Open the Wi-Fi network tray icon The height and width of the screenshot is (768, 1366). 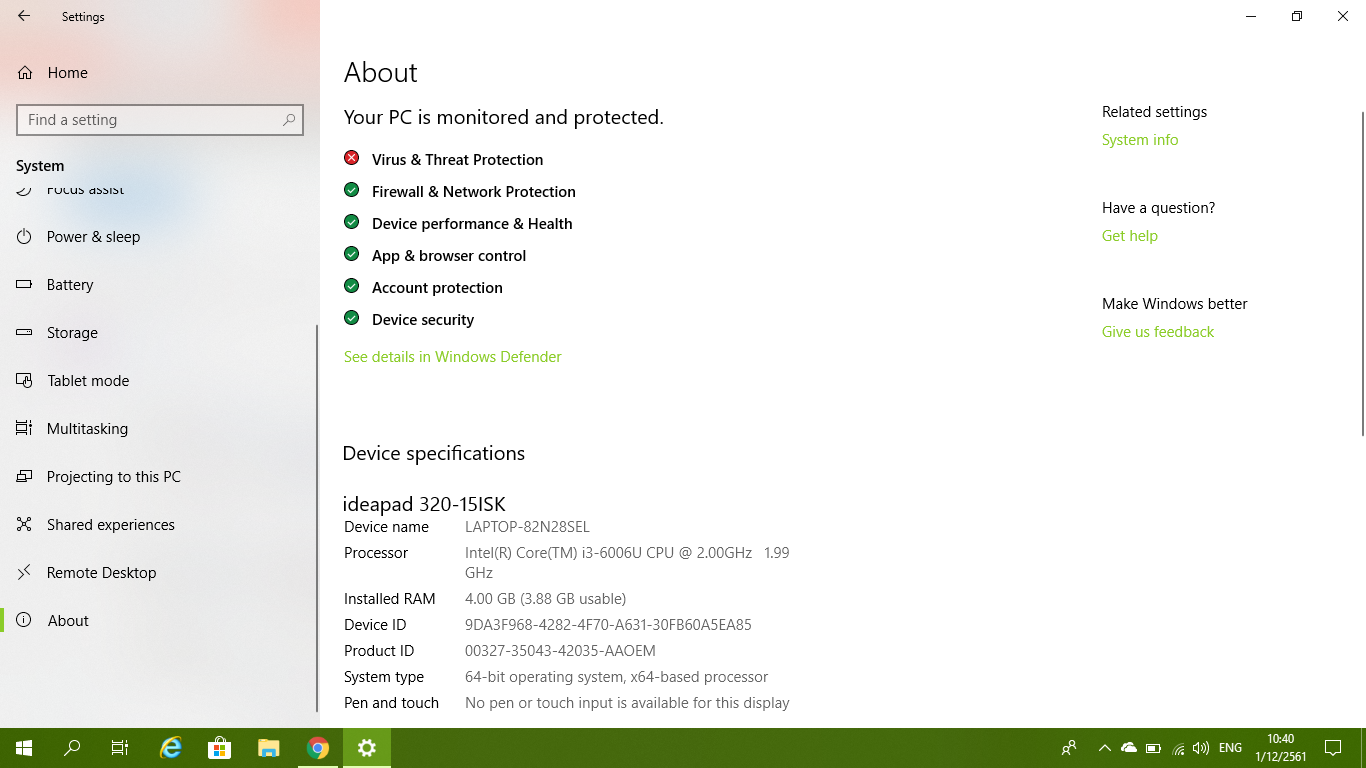(x=1178, y=747)
